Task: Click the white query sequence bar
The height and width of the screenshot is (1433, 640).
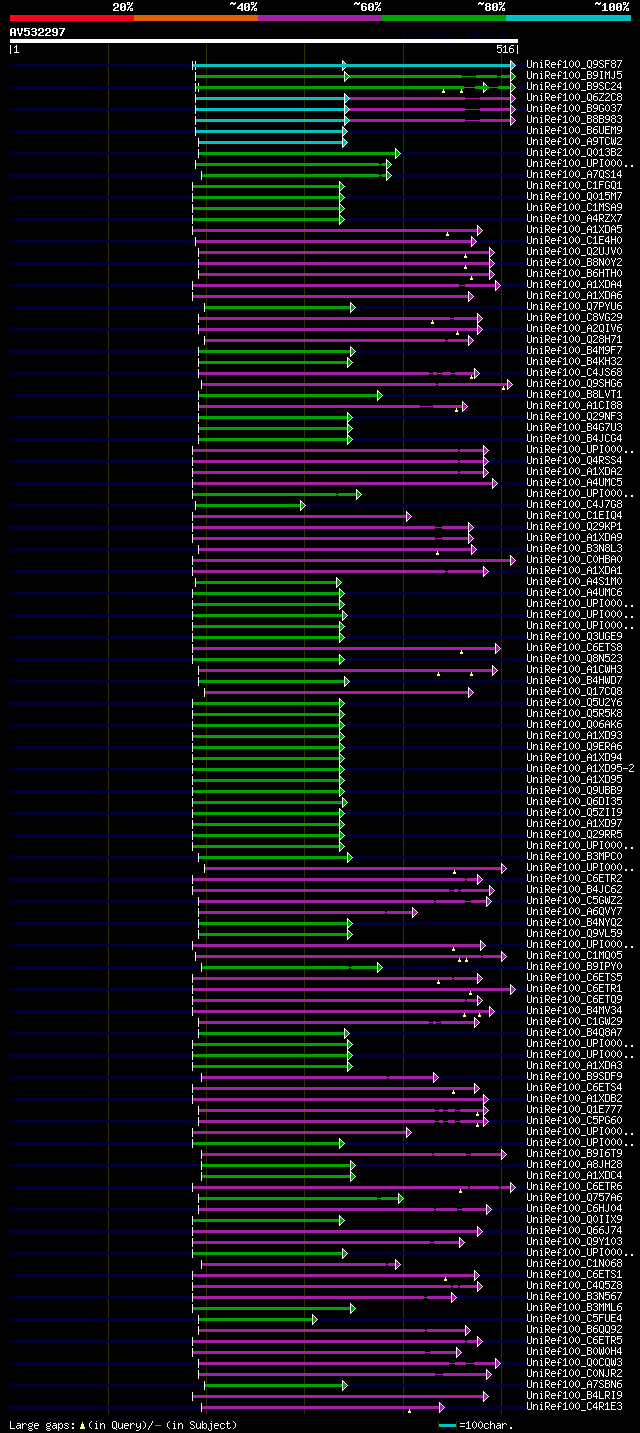Action: (x=263, y=41)
